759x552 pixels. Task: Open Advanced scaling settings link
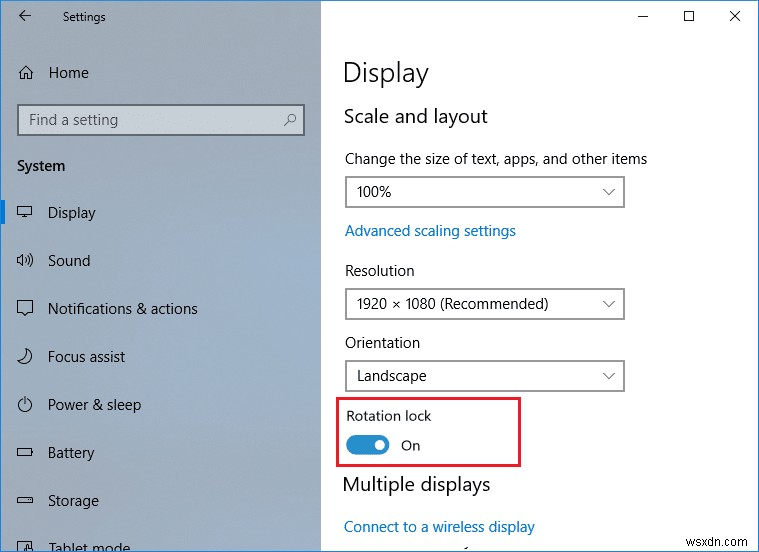430,231
